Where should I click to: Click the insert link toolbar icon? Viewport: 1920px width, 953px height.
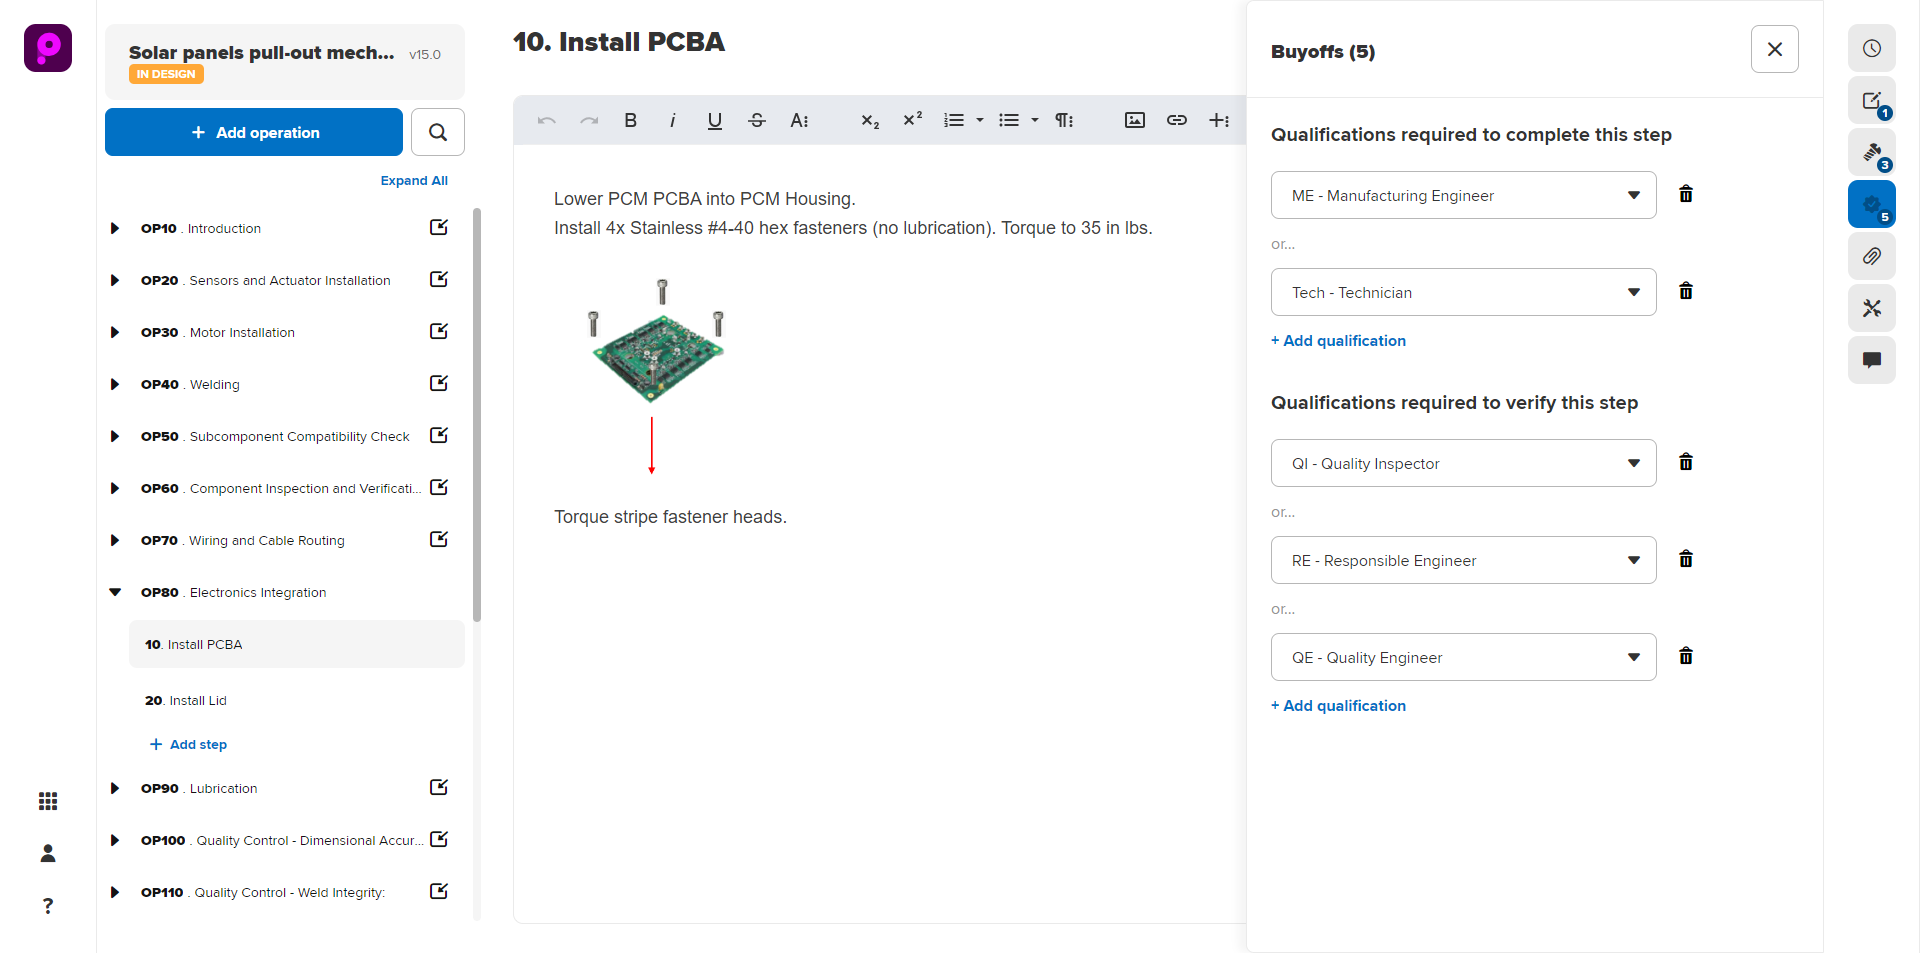pyautogui.click(x=1176, y=120)
